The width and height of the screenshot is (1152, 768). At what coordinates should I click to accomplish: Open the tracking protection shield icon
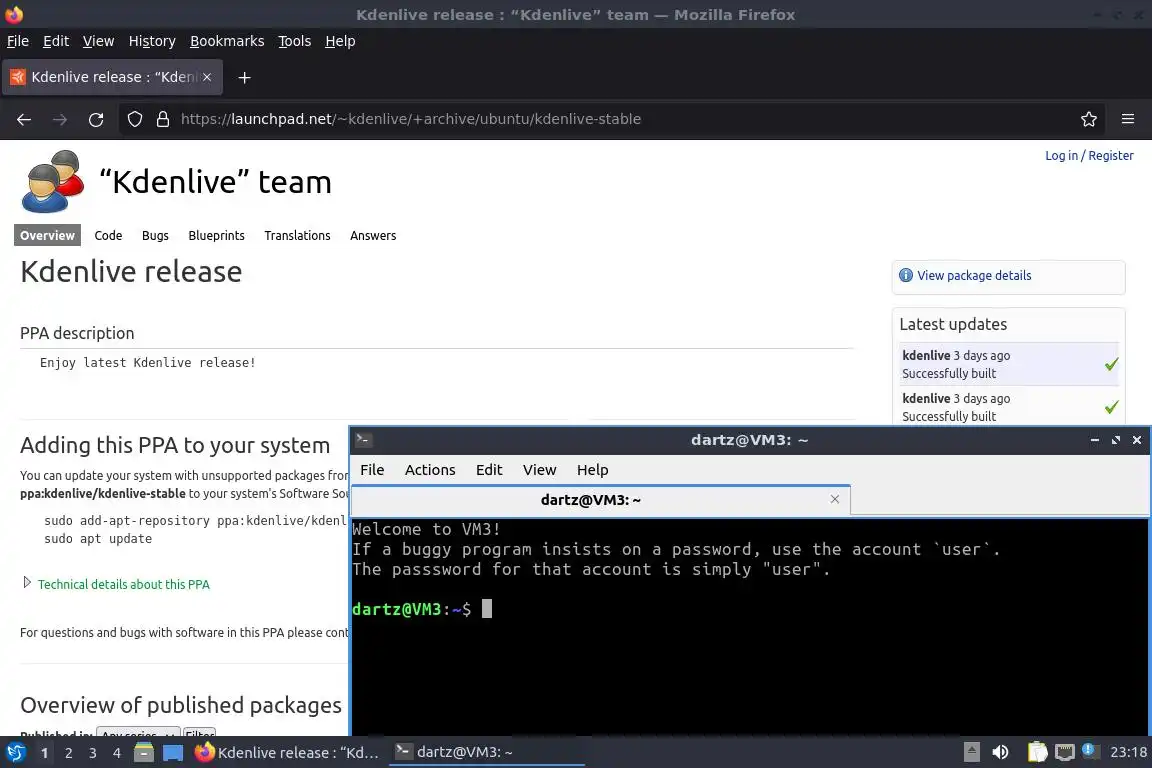coord(134,119)
